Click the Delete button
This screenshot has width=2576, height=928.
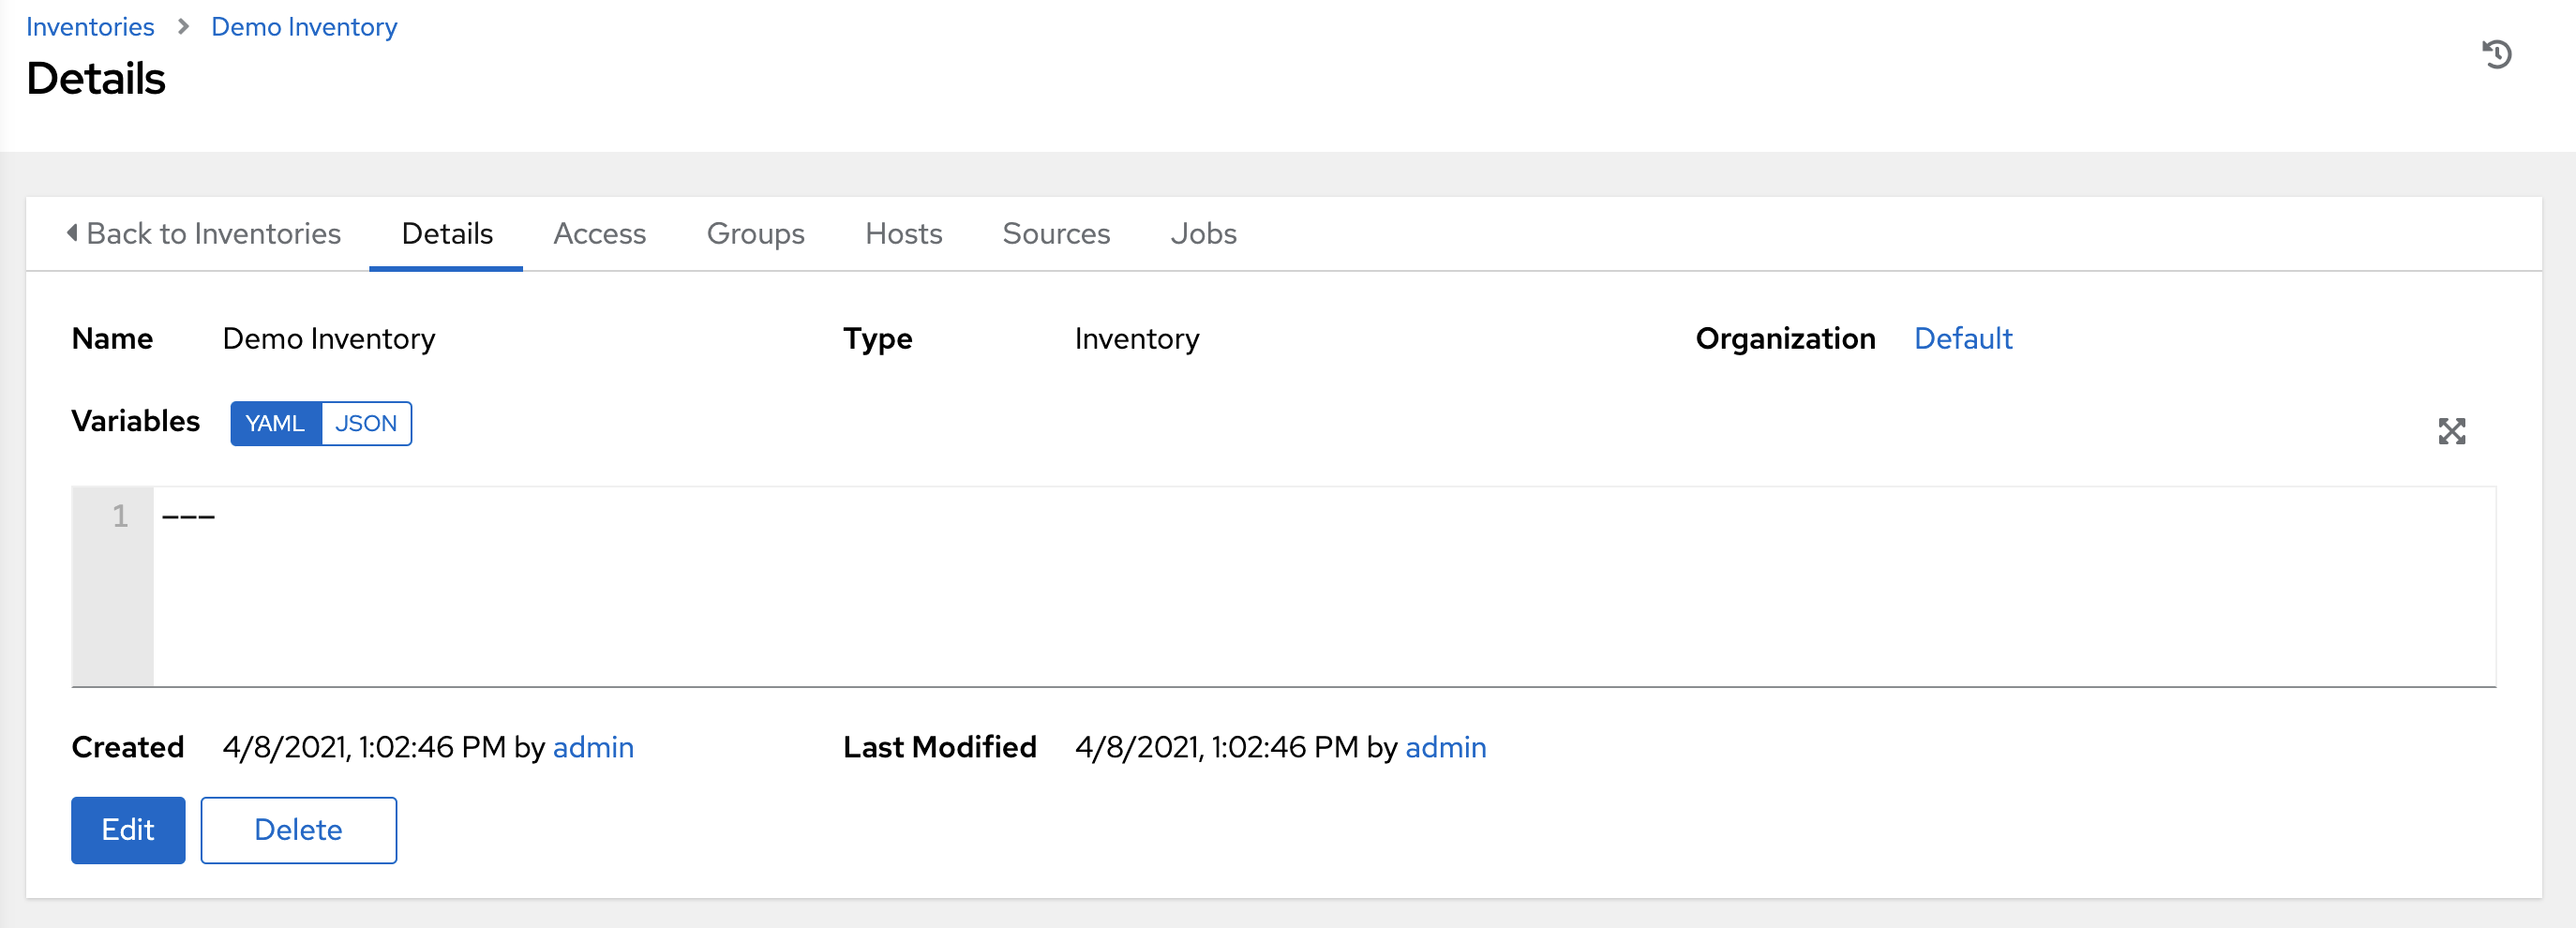pyautogui.click(x=298, y=830)
